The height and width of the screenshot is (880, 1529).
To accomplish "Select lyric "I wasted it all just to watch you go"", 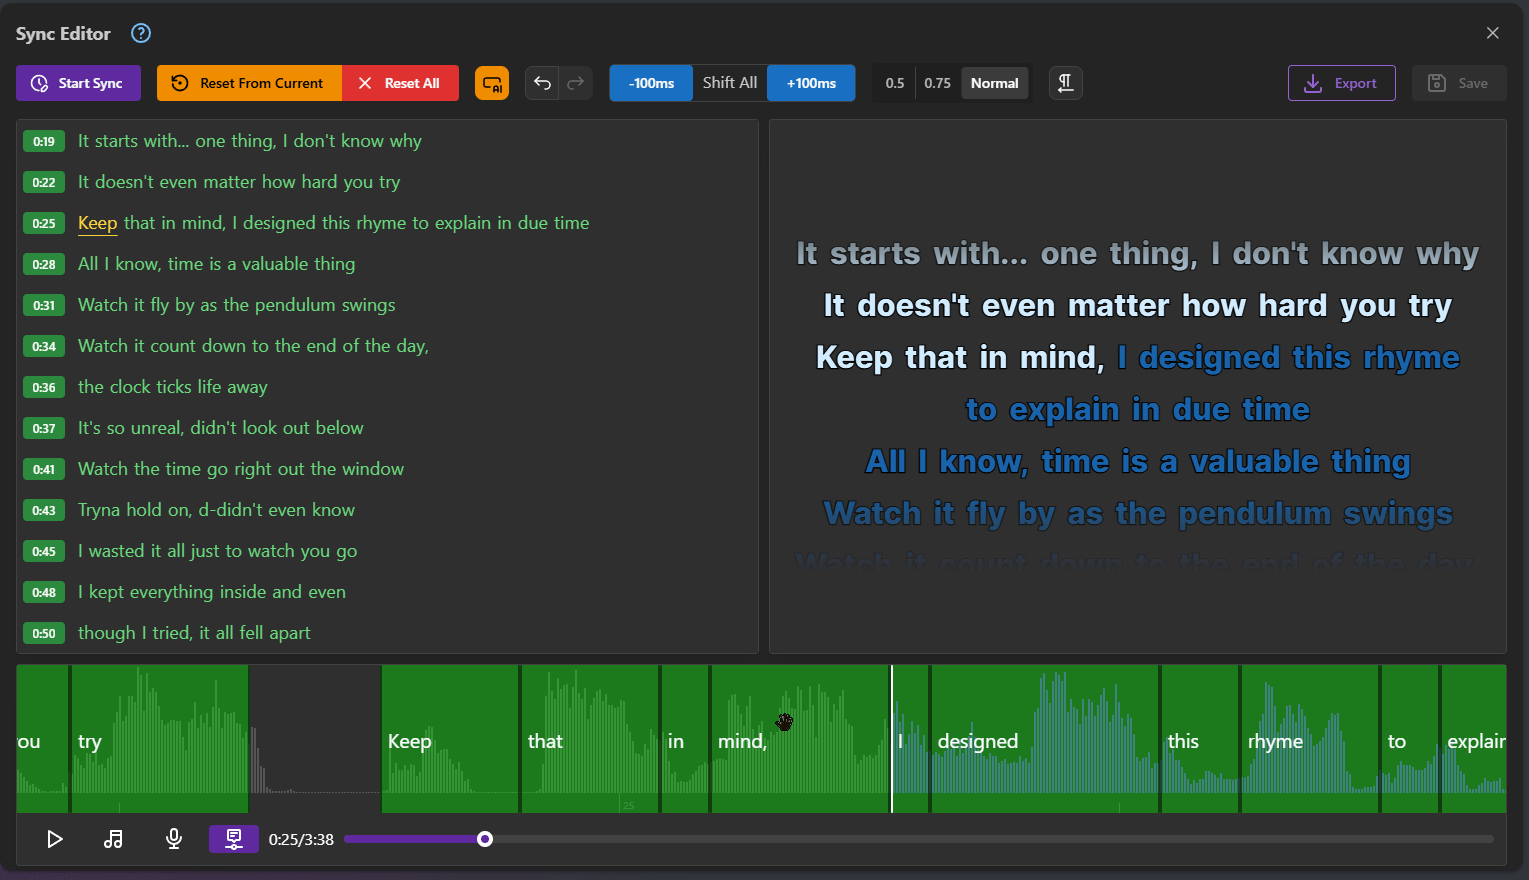I will [x=217, y=551].
